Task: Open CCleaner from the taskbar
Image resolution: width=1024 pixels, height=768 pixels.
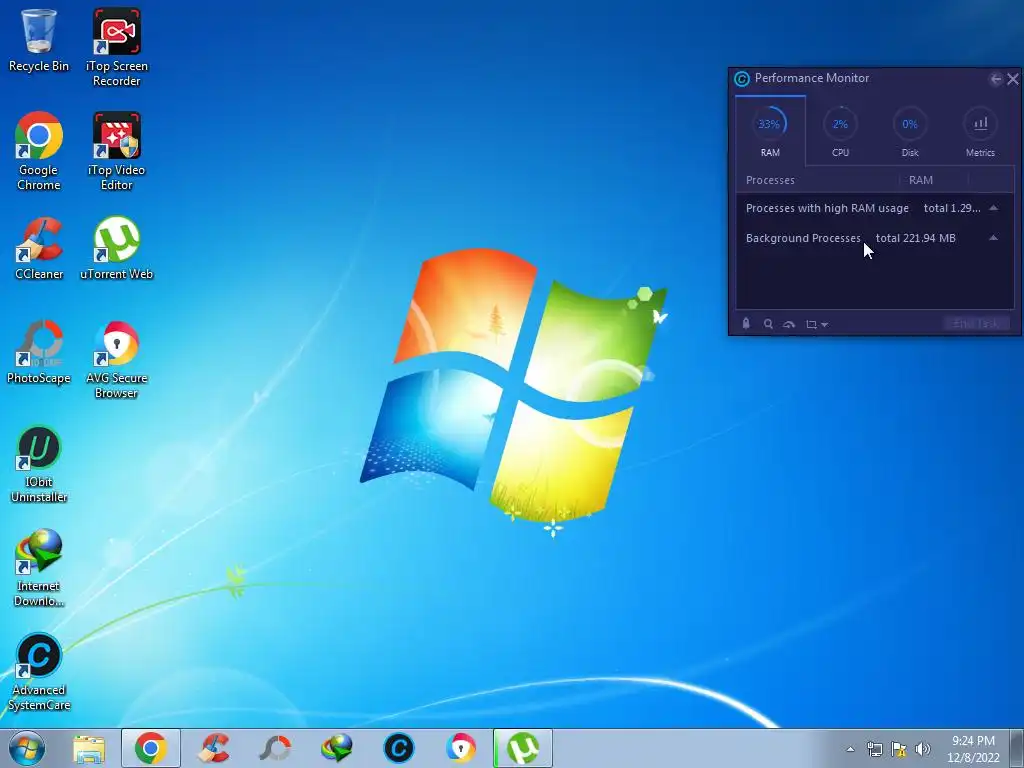Action: 214,748
